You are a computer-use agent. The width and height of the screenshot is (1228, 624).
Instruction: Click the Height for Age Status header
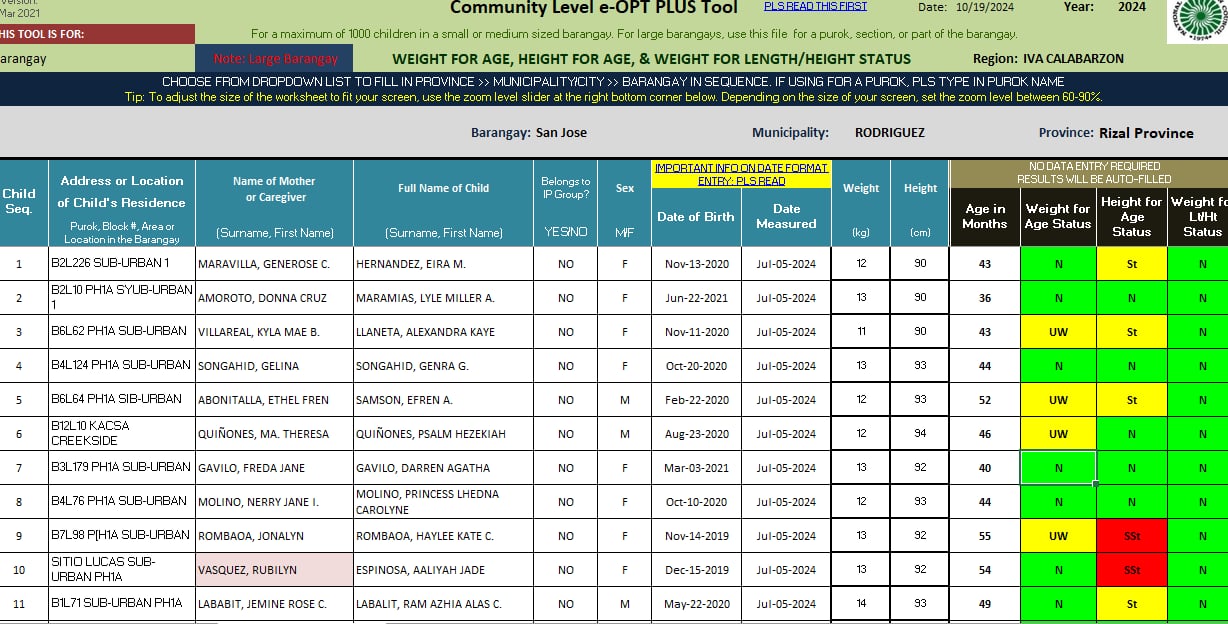pos(1132,216)
